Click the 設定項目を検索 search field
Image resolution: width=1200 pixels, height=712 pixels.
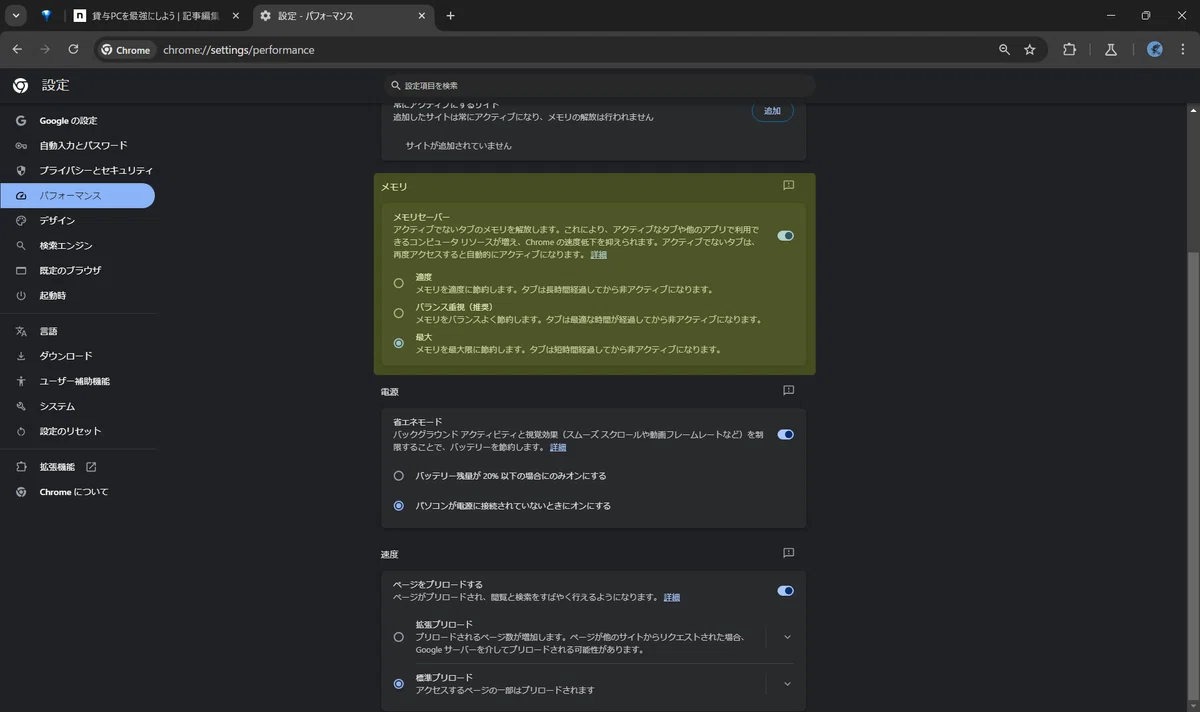coord(600,86)
